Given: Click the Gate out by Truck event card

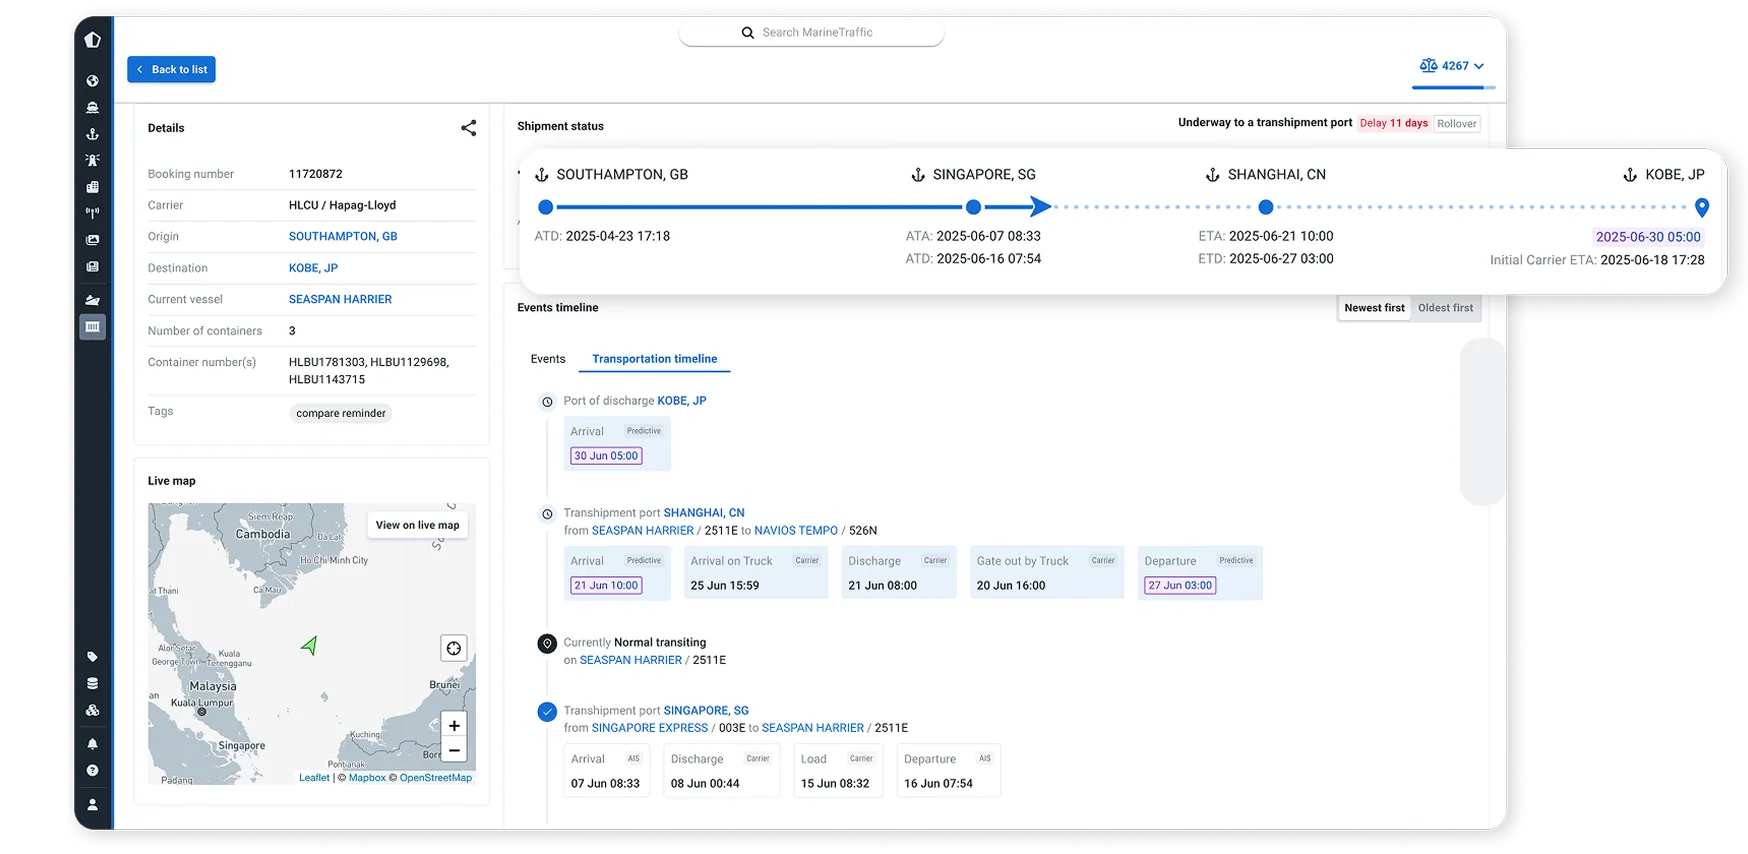Looking at the screenshot, I should 1047,573.
